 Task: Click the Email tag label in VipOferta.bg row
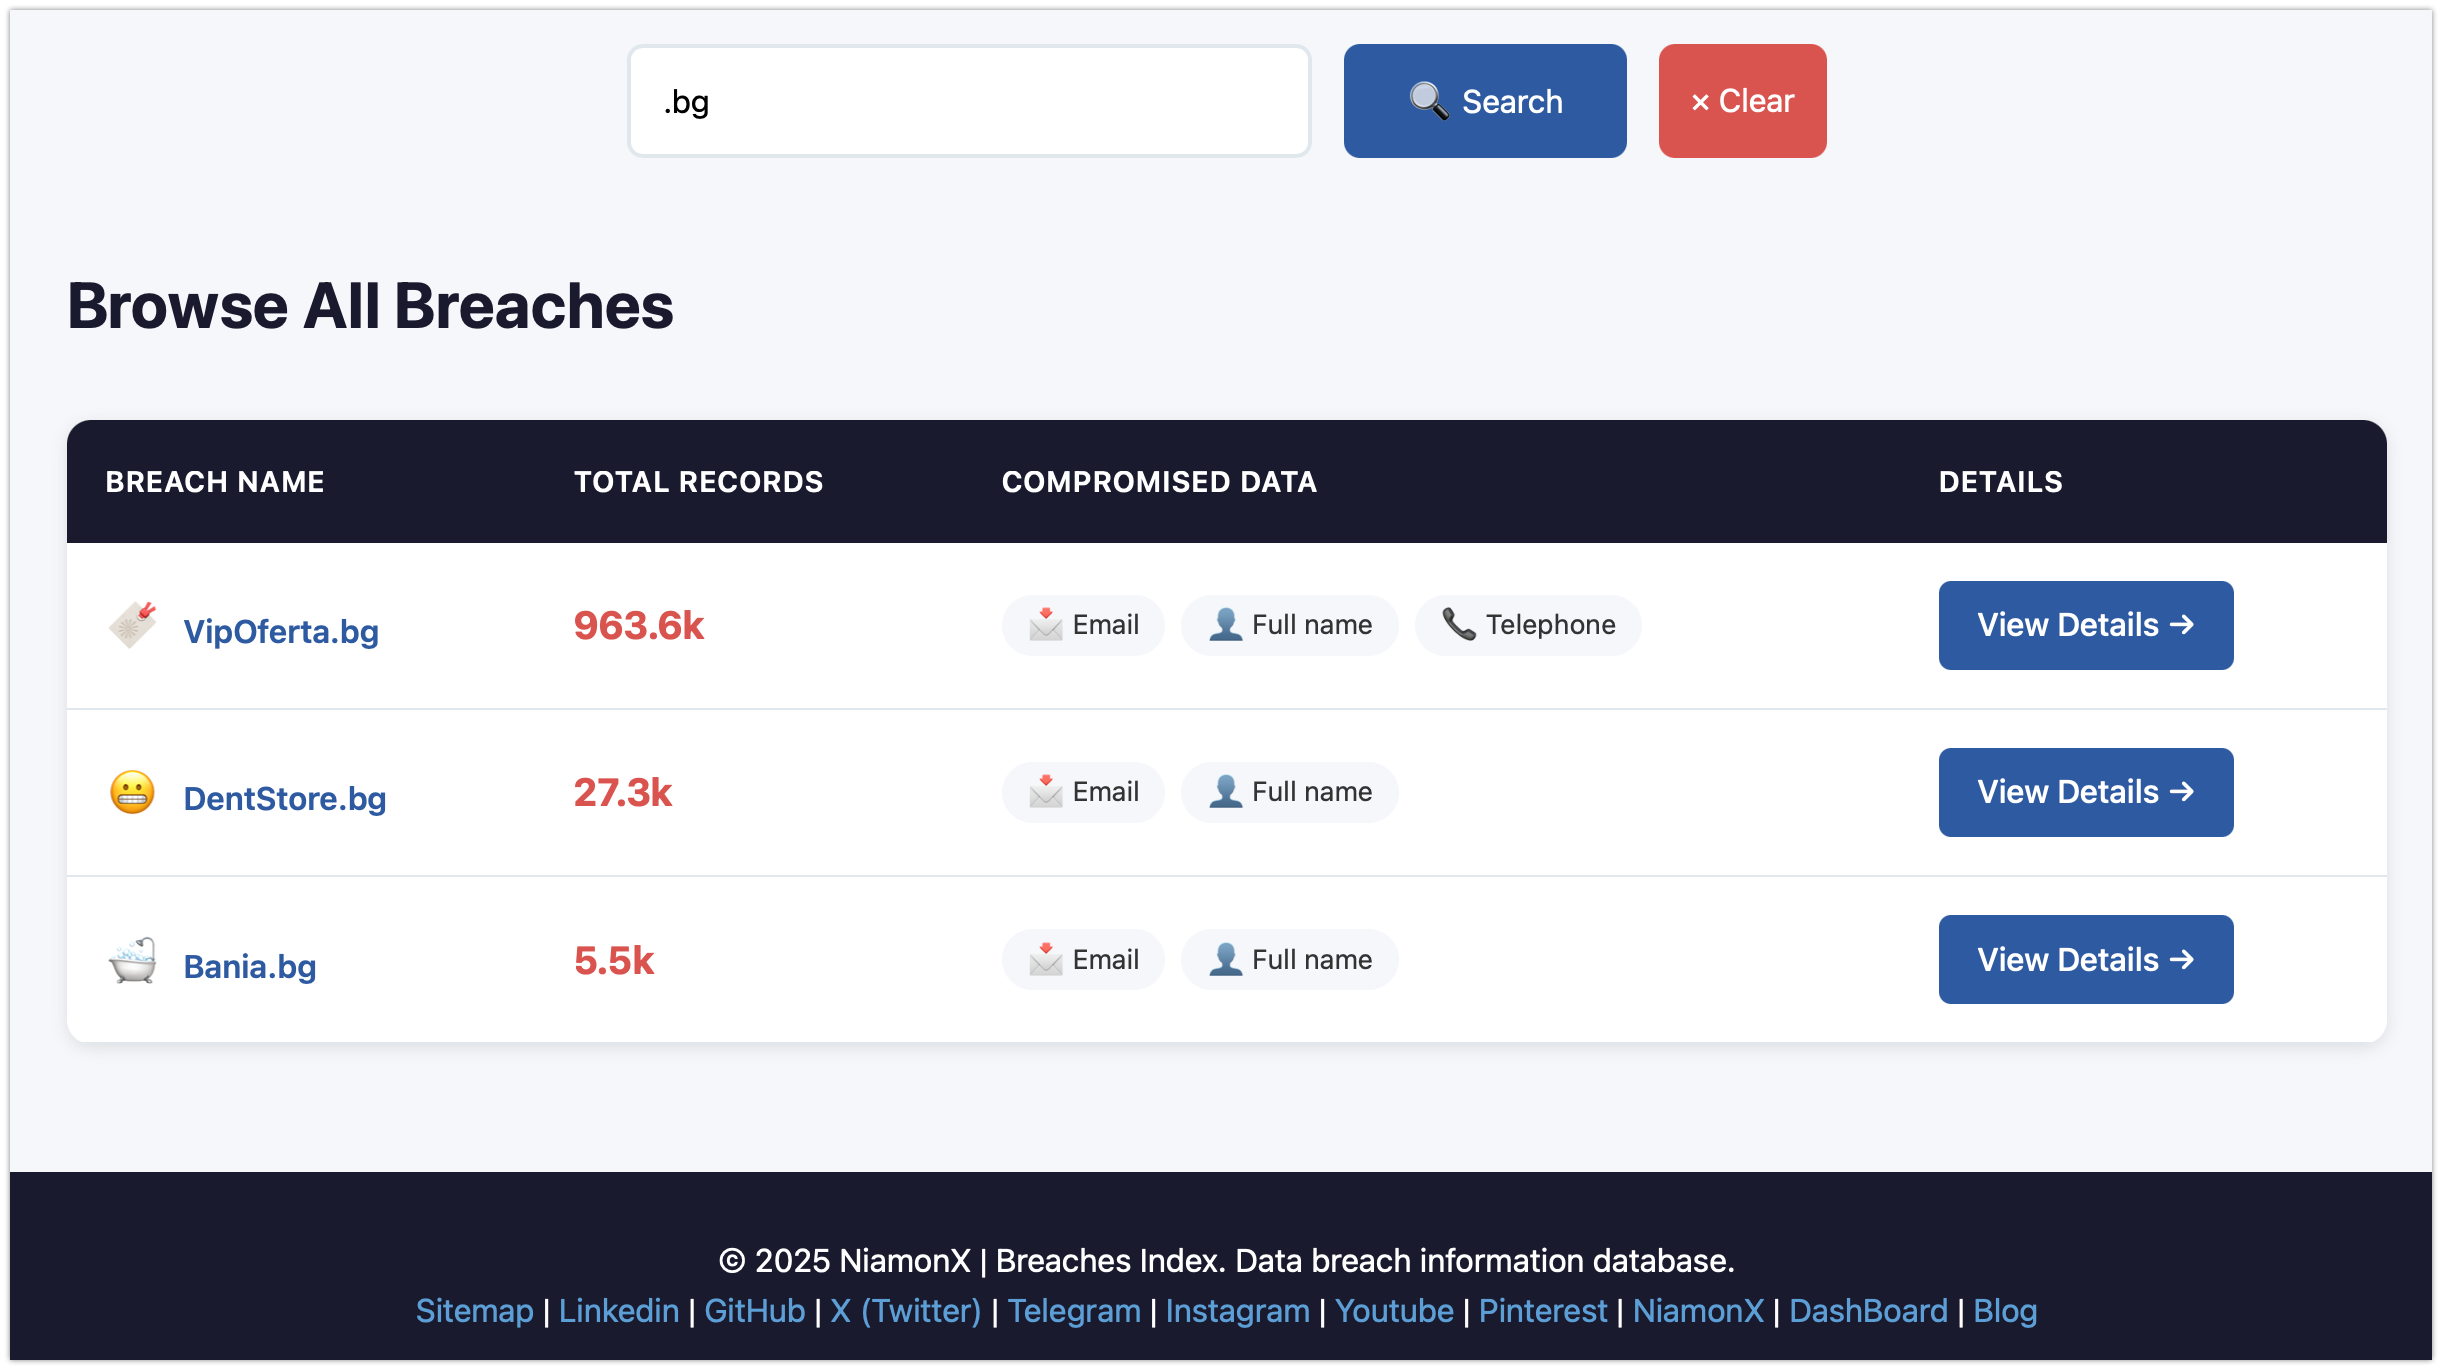pyautogui.click(x=1106, y=625)
